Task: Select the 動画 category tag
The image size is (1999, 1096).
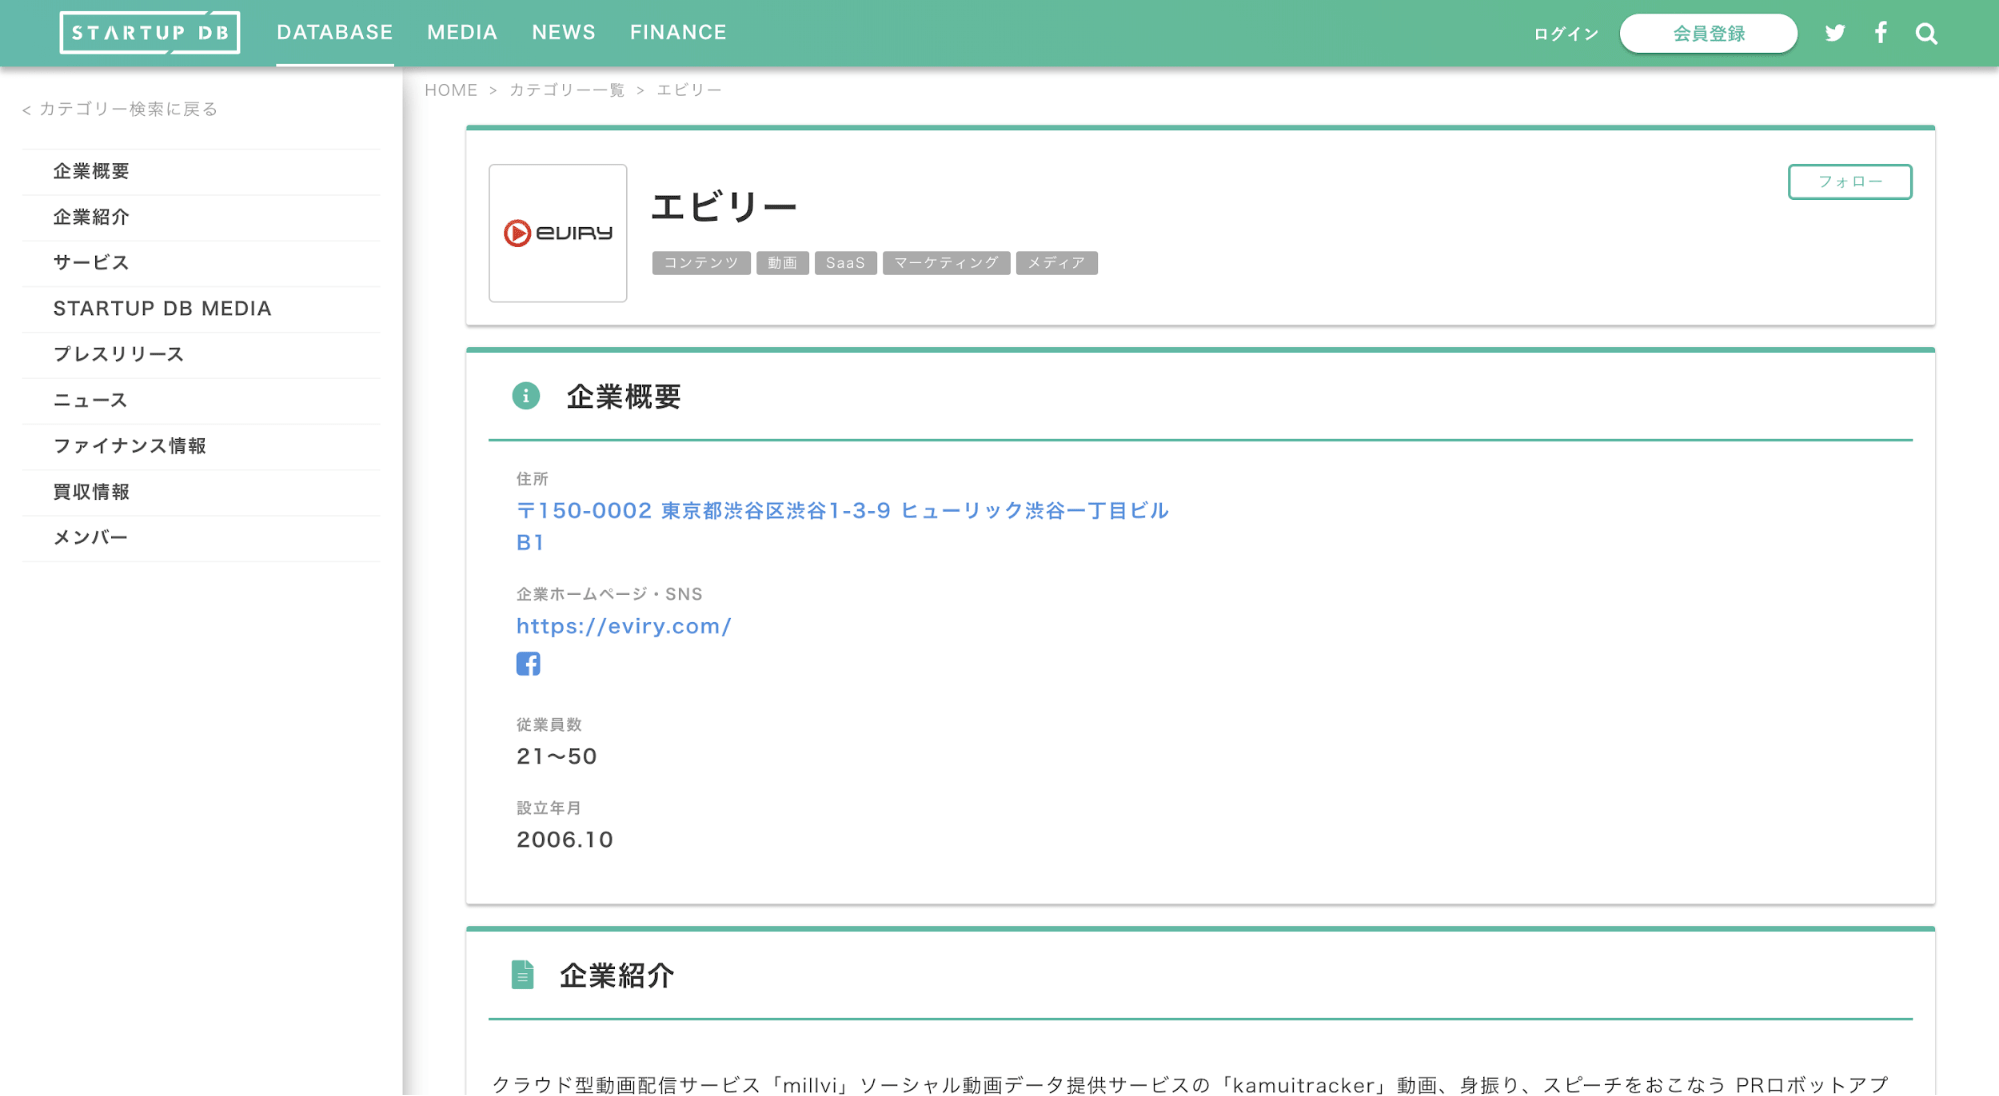Action: (x=783, y=262)
